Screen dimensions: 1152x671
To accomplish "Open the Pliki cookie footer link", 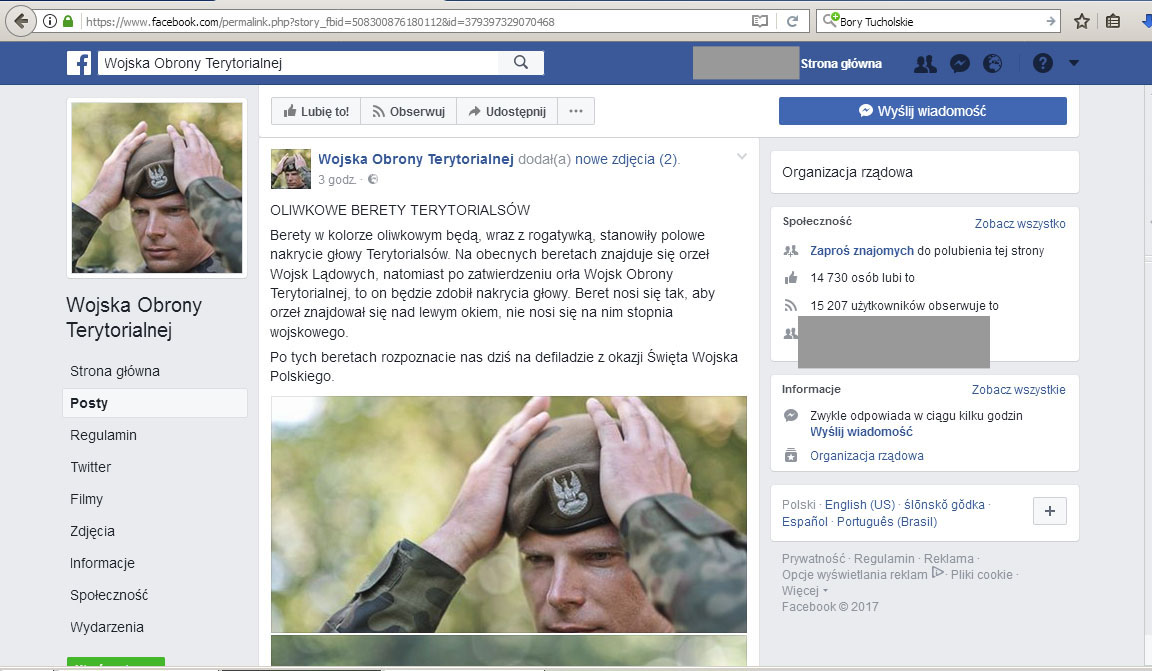I will 982,575.
